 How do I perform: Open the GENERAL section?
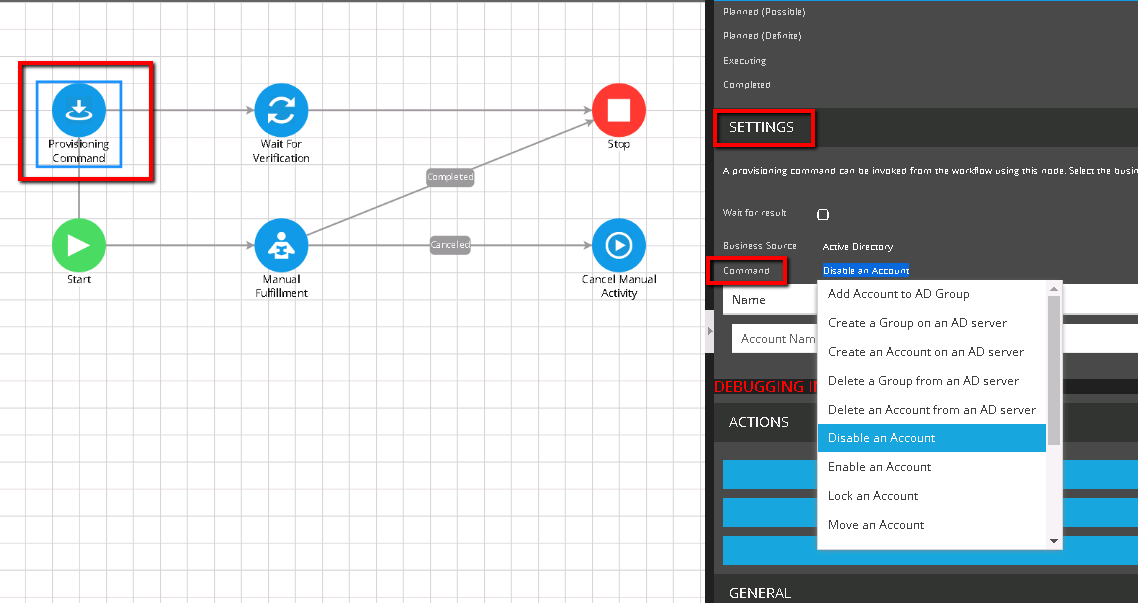click(760, 592)
